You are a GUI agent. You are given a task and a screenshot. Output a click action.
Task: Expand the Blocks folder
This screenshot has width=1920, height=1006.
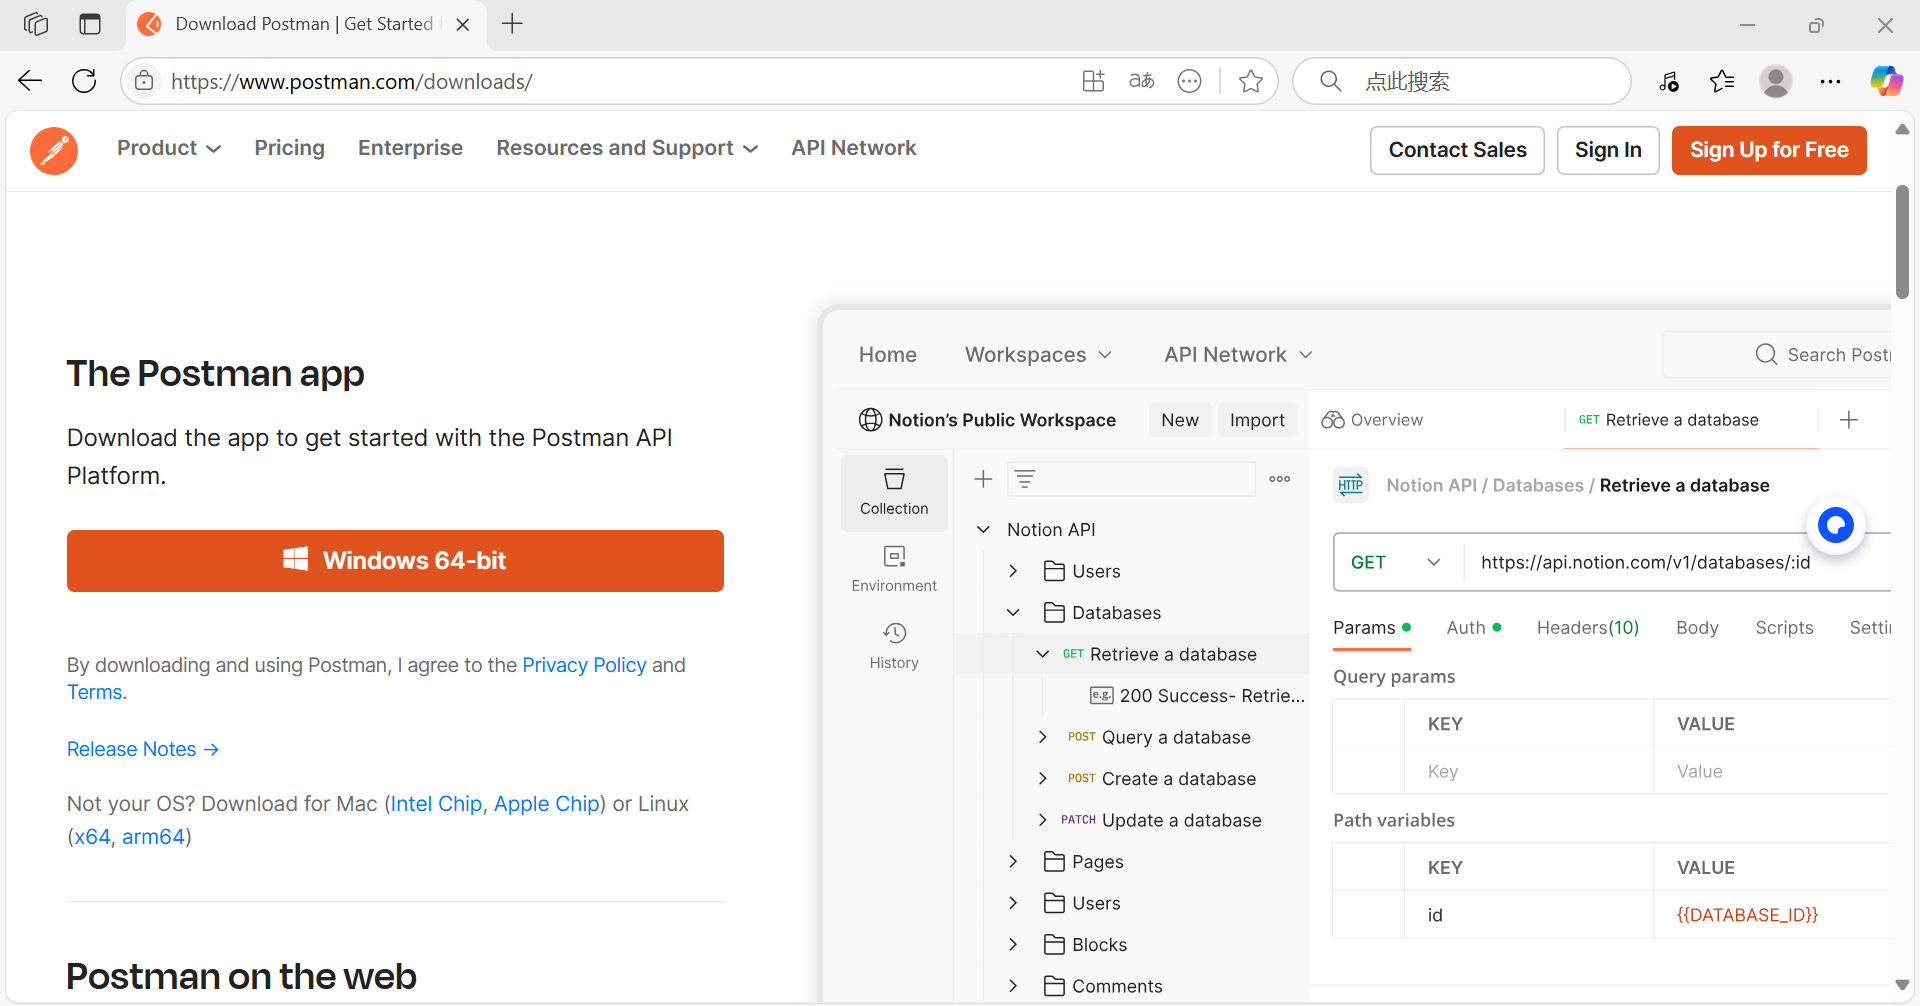tap(1013, 945)
